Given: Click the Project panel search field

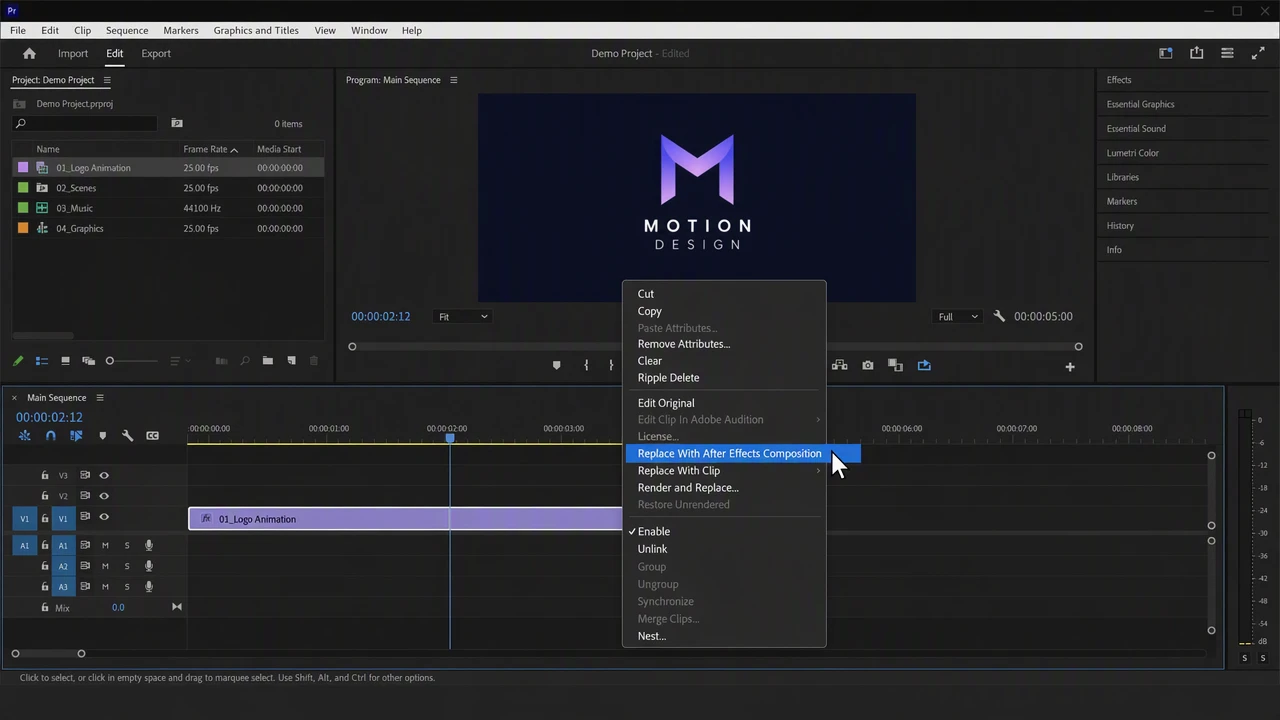Looking at the screenshot, I should tap(85, 124).
